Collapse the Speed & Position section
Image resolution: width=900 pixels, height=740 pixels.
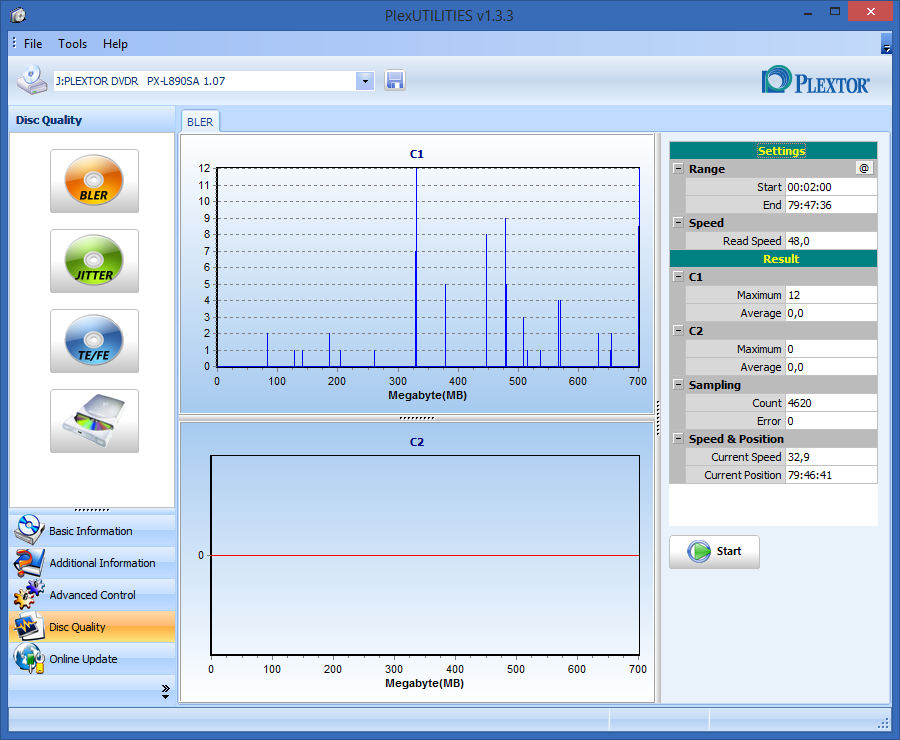(678, 438)
